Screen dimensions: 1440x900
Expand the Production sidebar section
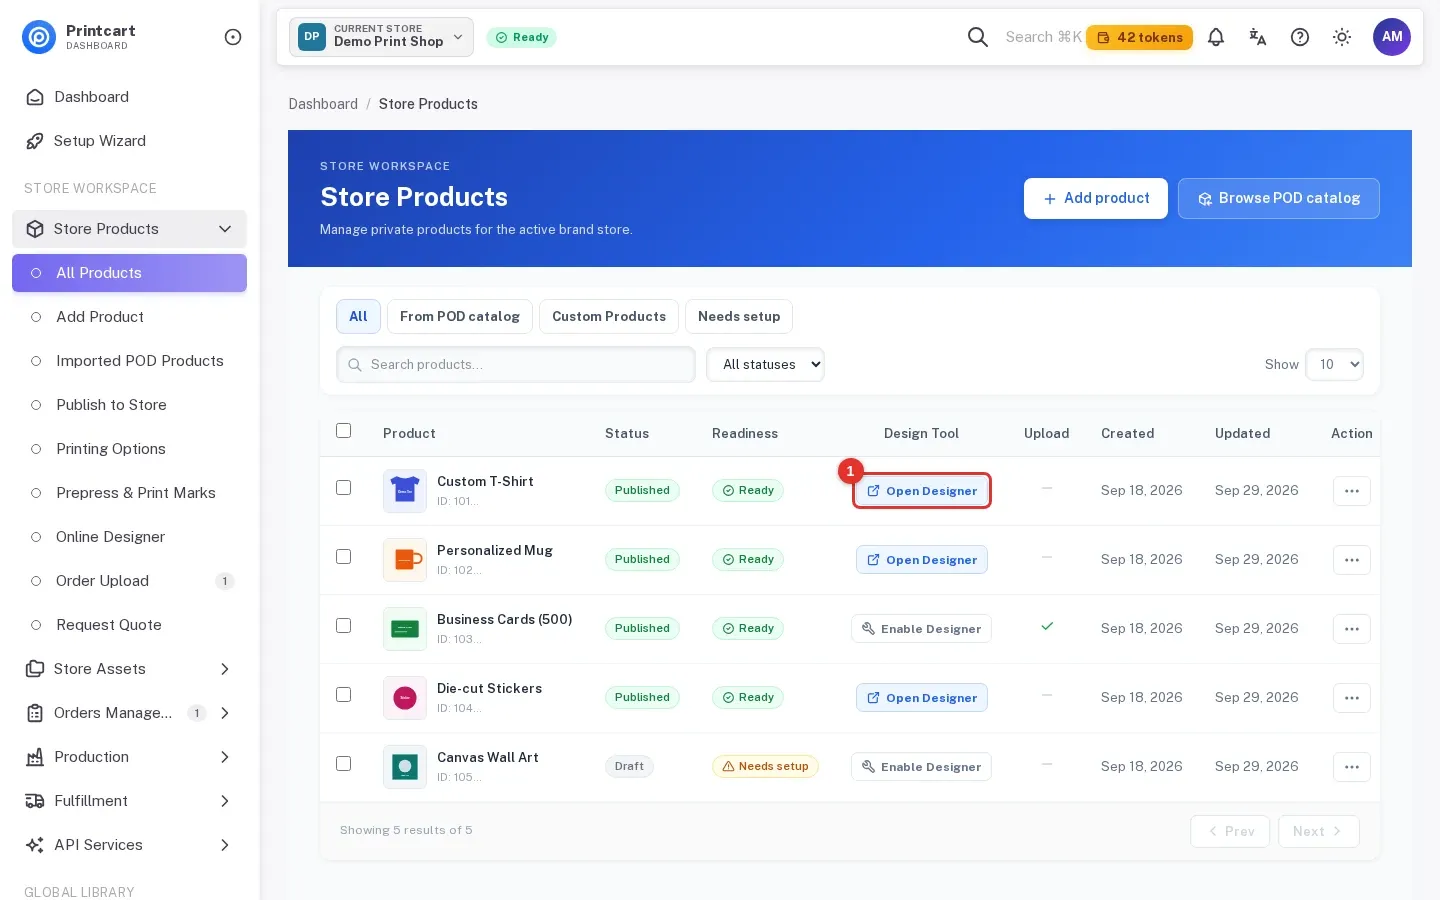(x=129, y=757)
